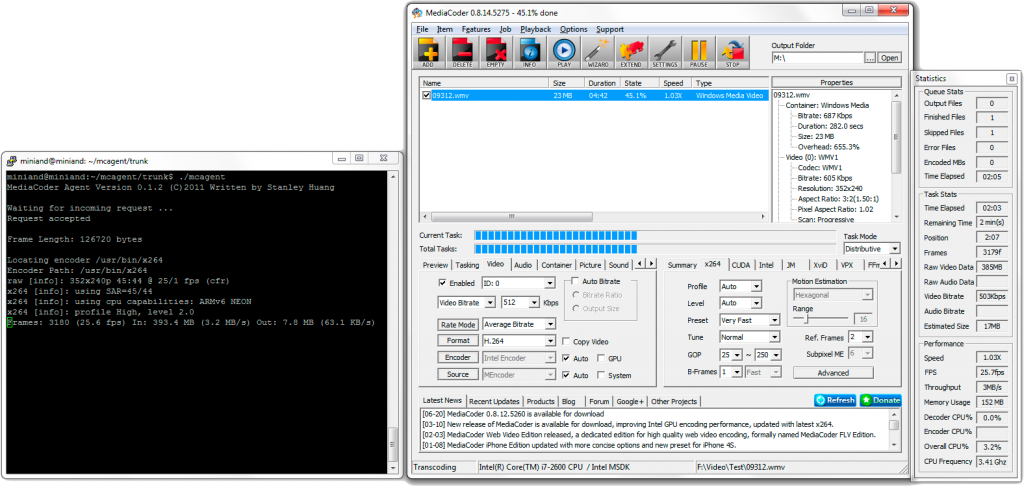Click the file list horizontal scrollbar
Image resolution: width=1024 pixels, height=486 pixels.
[x=594, y=216]
